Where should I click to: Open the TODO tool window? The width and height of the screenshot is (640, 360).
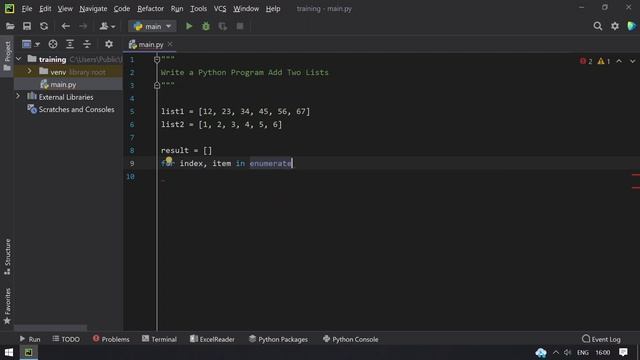(x=66, y=339)
